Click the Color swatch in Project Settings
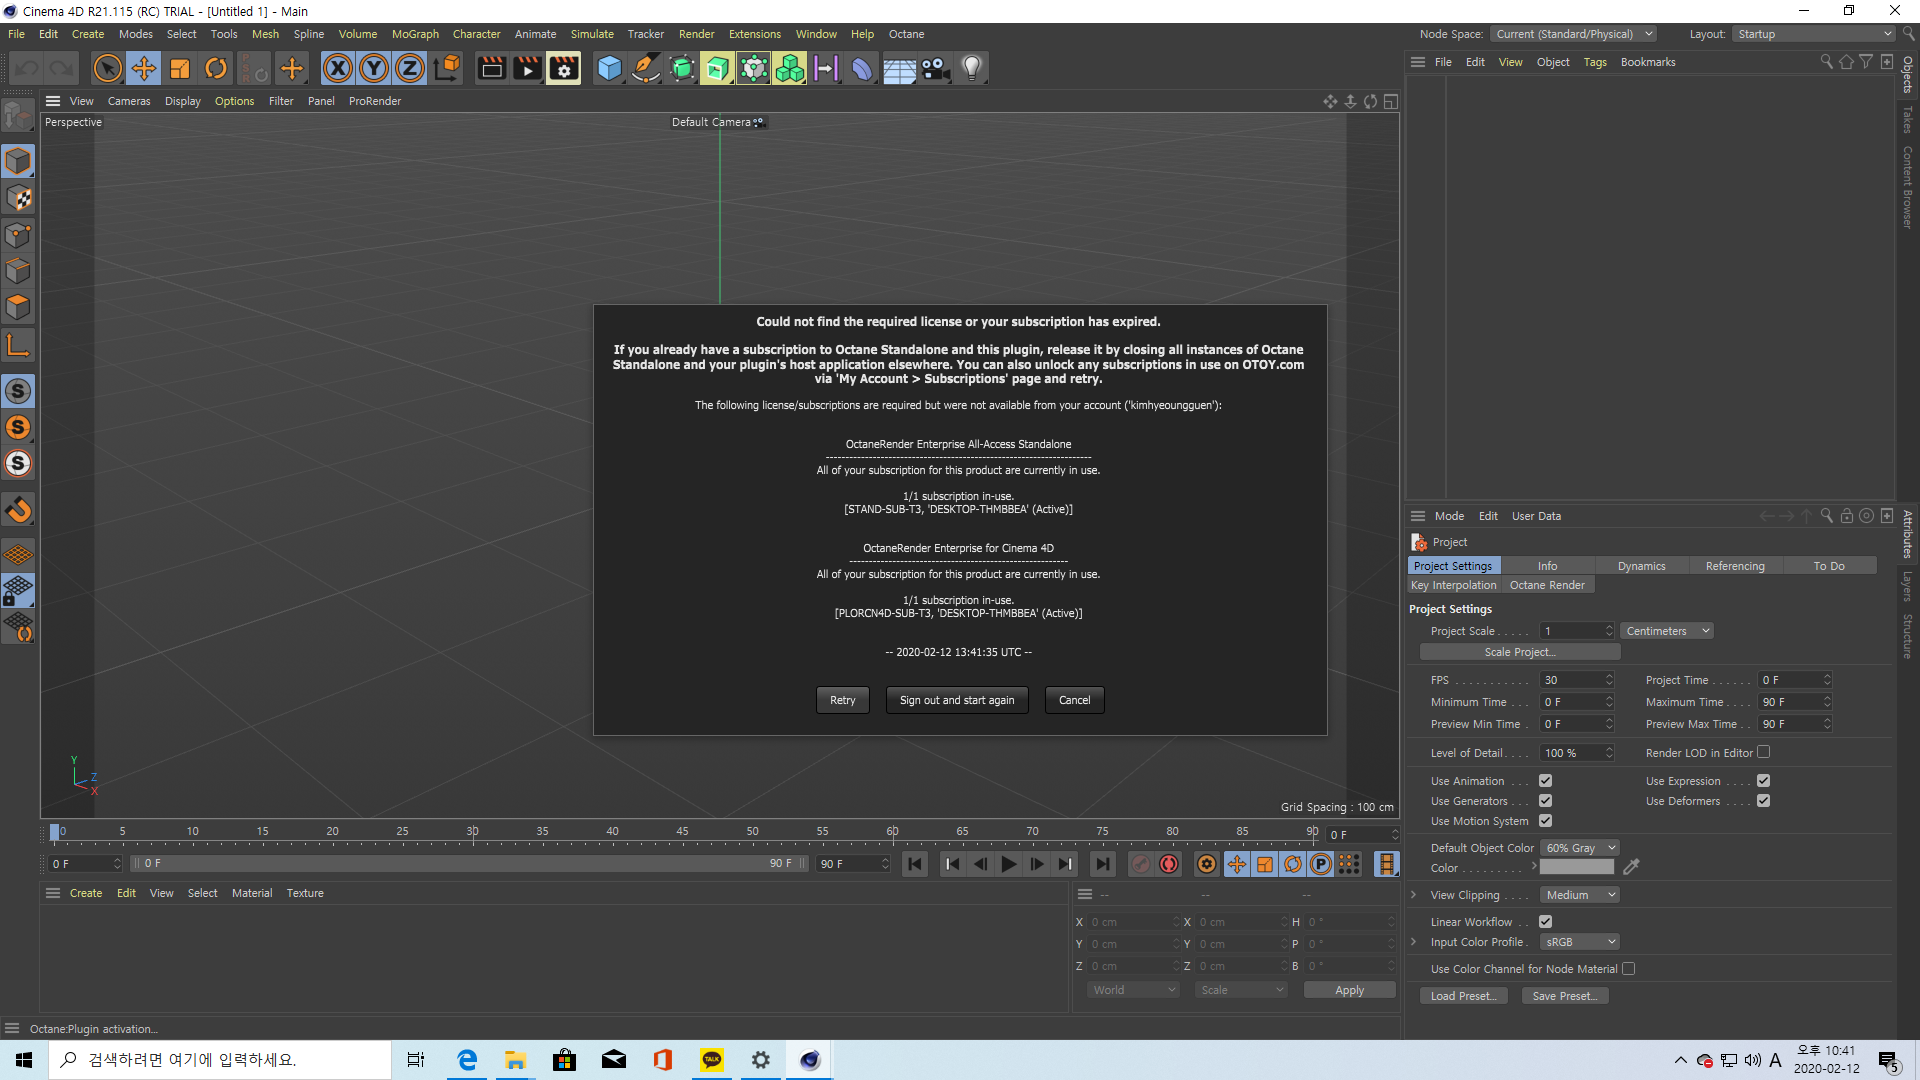The image size is (1920, 1080). (1577, 868)
